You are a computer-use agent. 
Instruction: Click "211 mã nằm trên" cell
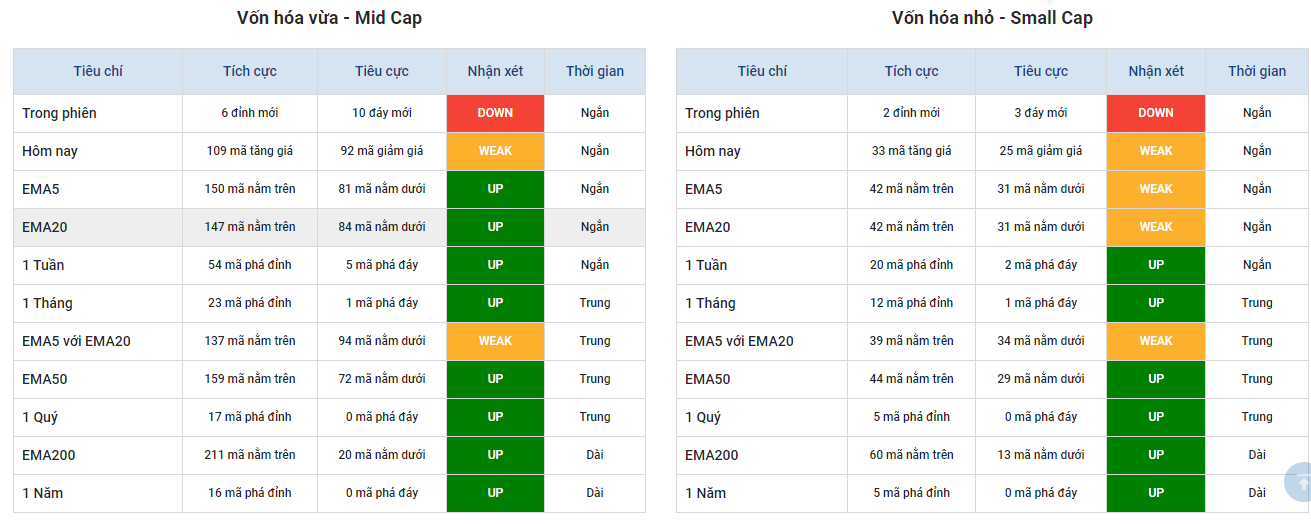(250, 455)
